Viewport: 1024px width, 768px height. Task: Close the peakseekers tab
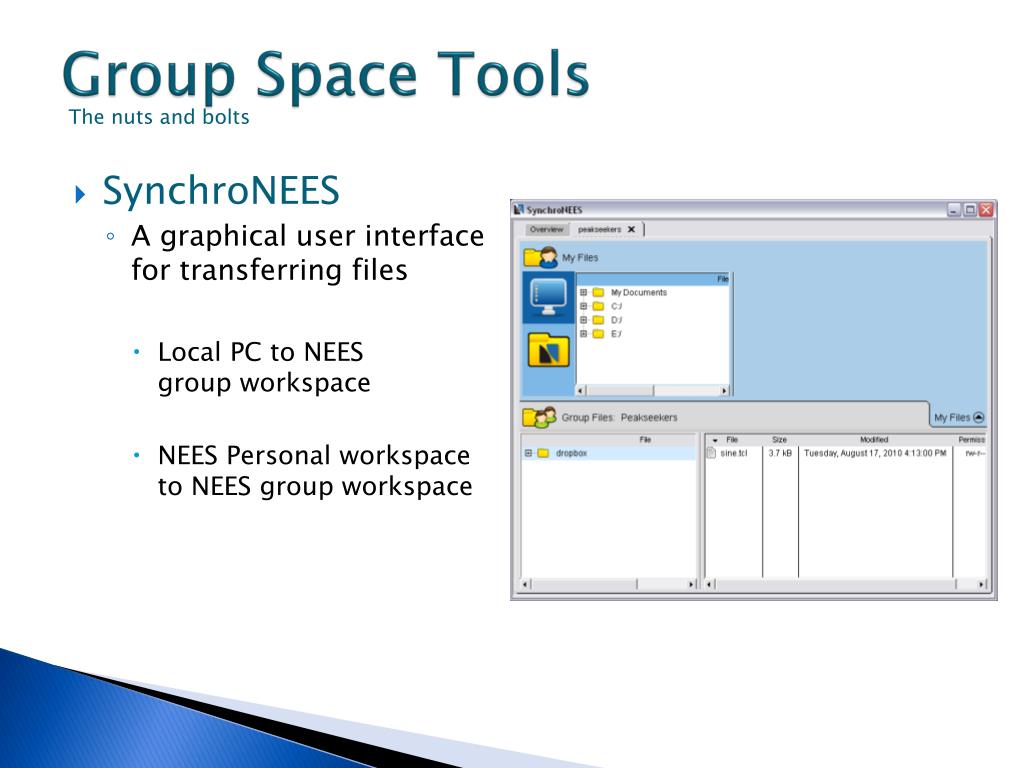click(x=631, y=229)
